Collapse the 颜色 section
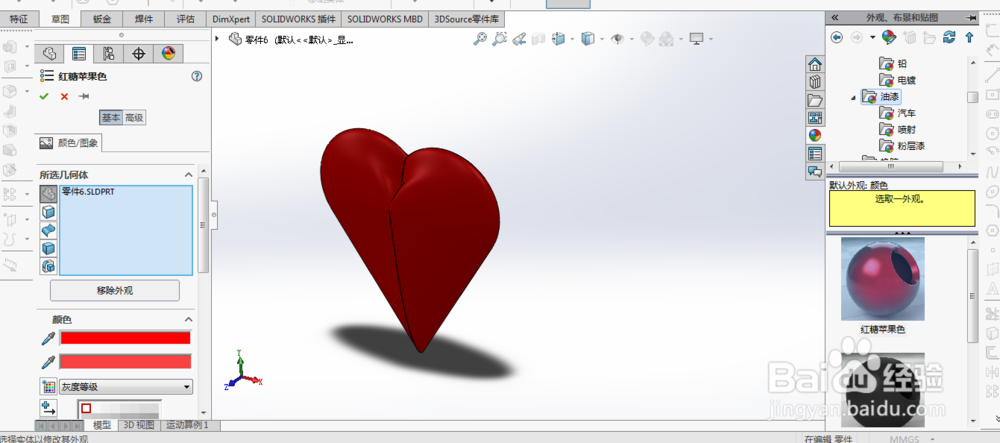This screenshot has width=1000, height=443. point(189,319)
